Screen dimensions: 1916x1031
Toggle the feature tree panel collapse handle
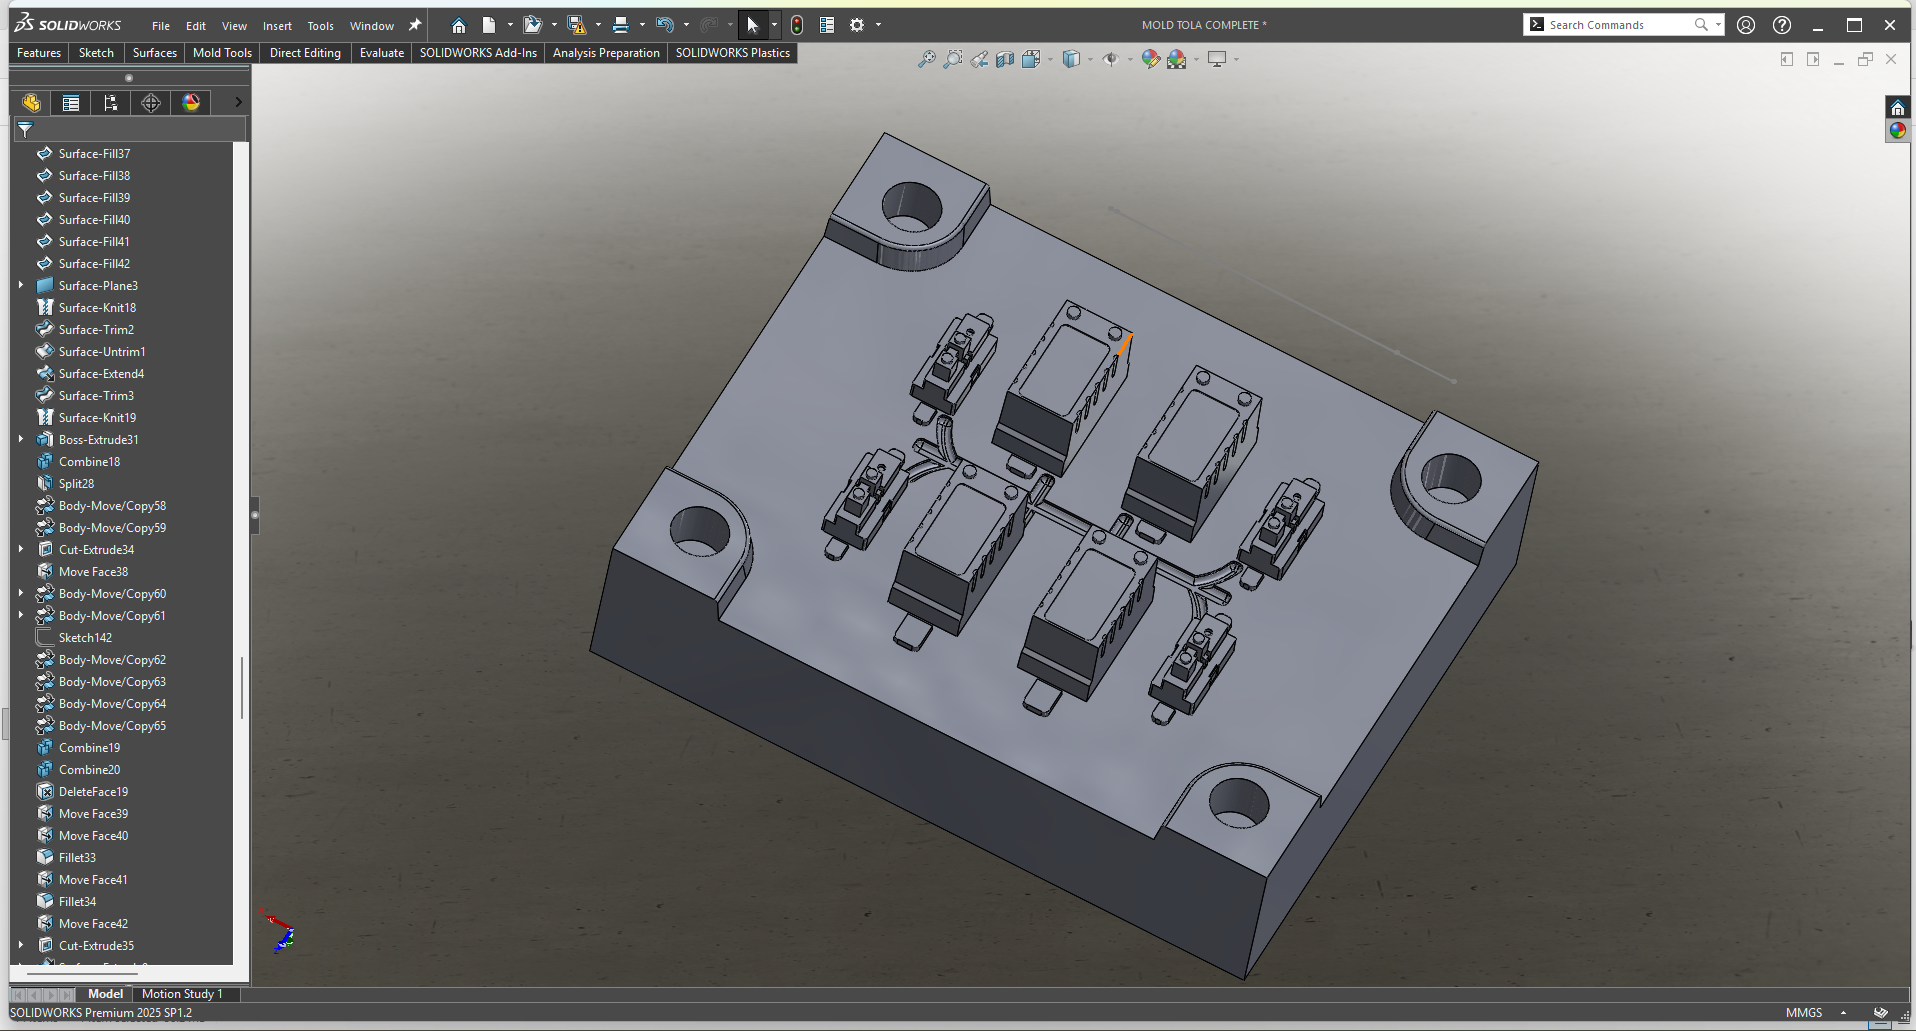coord(255,516)
